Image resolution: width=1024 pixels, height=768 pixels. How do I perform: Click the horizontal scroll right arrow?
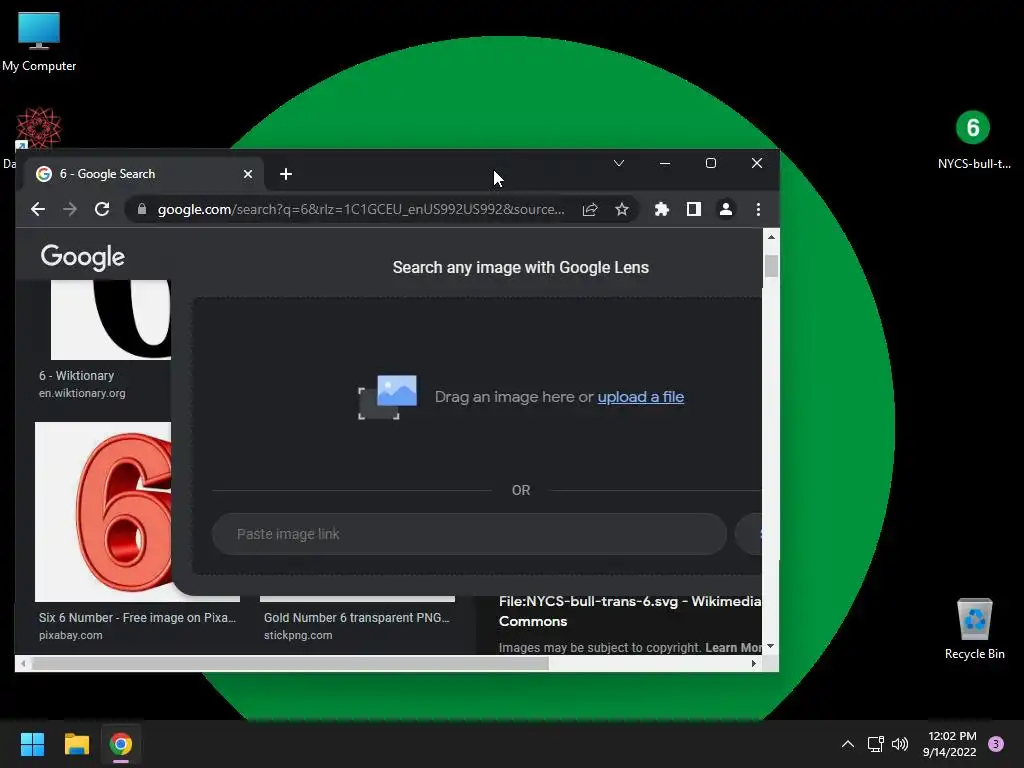[x=754, y=664]
